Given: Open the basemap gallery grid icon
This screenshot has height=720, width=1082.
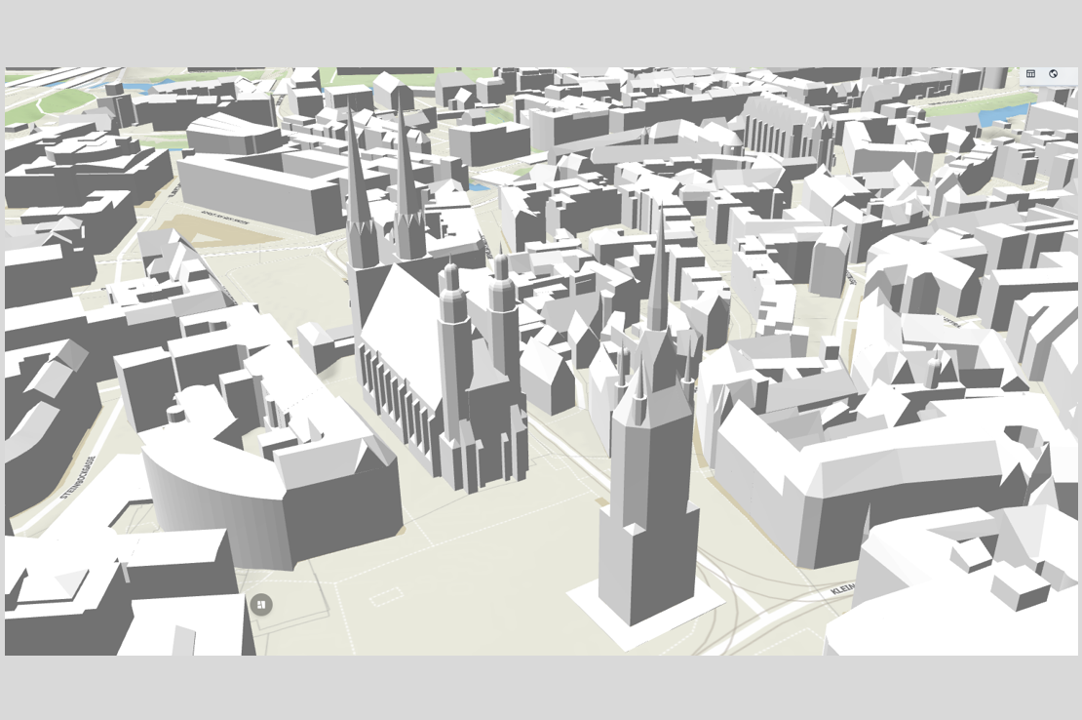Looking at the screenshot, I should (x=1031, y=74).
